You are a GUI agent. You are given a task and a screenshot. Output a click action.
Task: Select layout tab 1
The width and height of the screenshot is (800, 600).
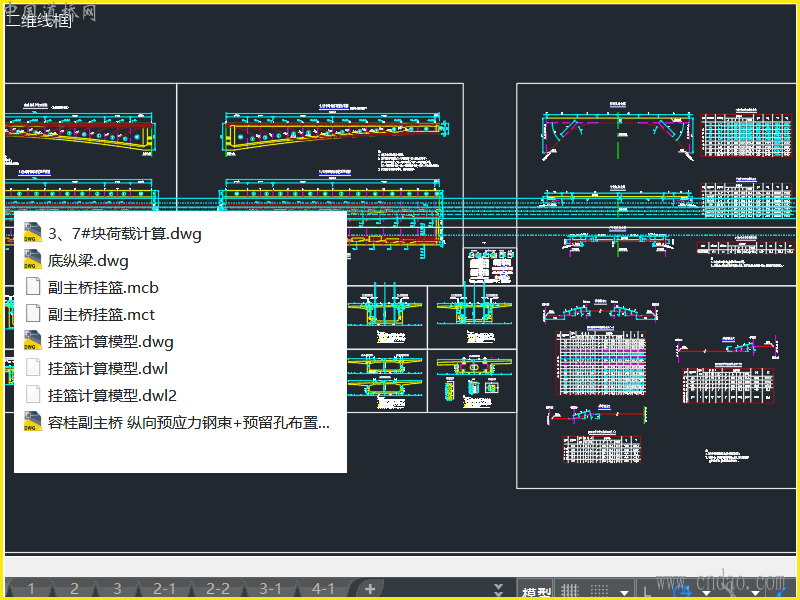click(x=31, y=589)
